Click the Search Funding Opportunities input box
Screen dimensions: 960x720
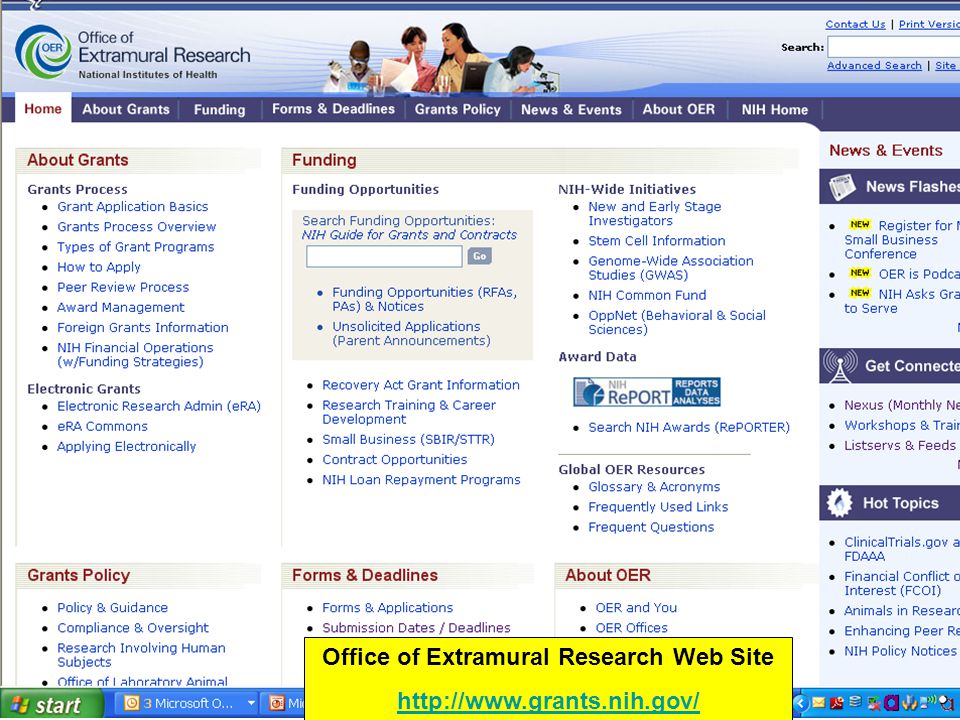[x=384, y=257]
